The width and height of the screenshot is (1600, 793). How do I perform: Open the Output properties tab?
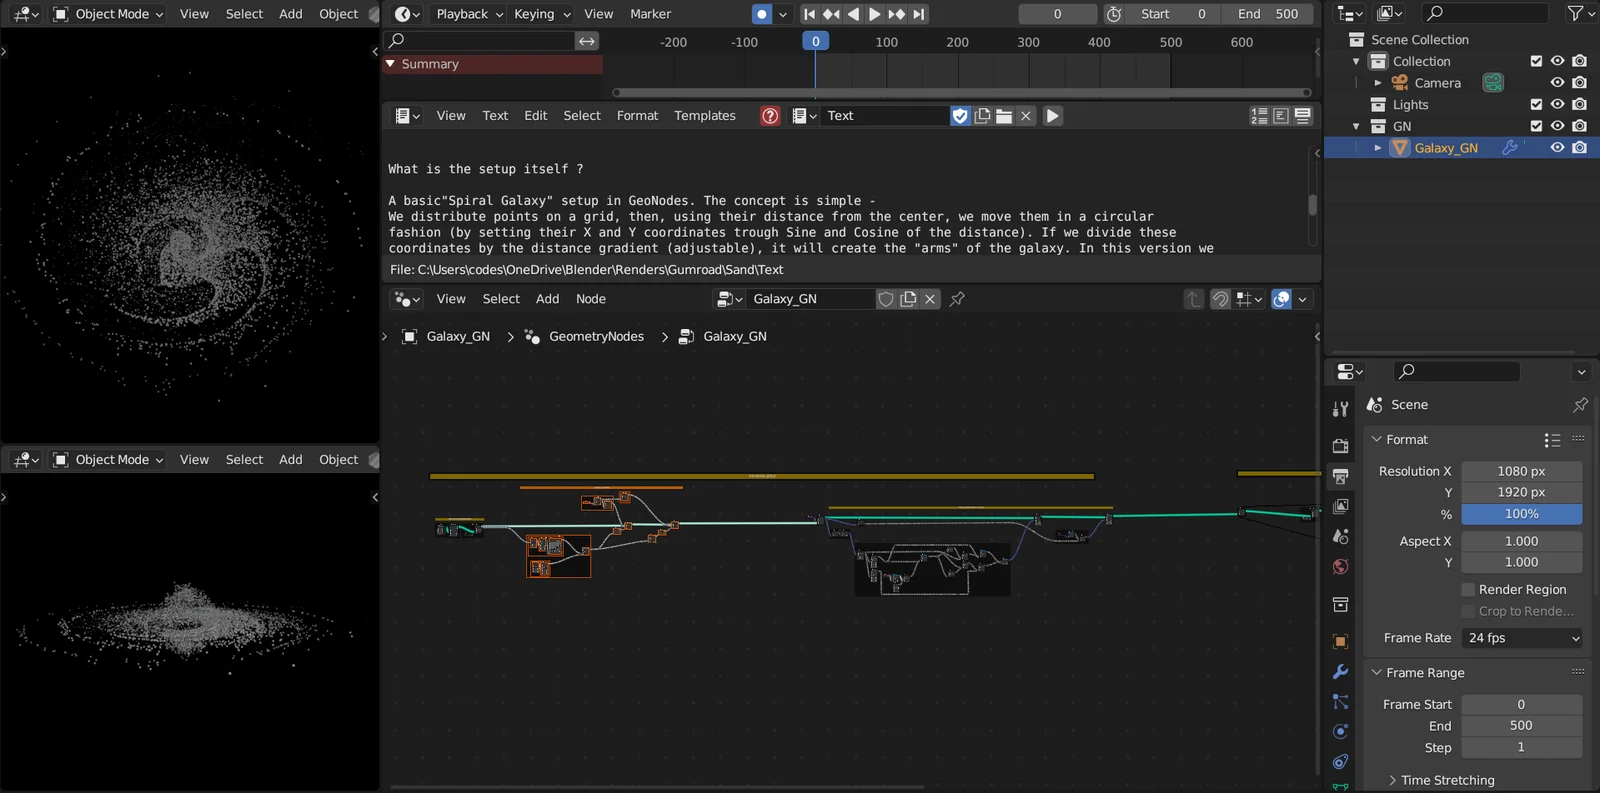(x=1341, y=476)
